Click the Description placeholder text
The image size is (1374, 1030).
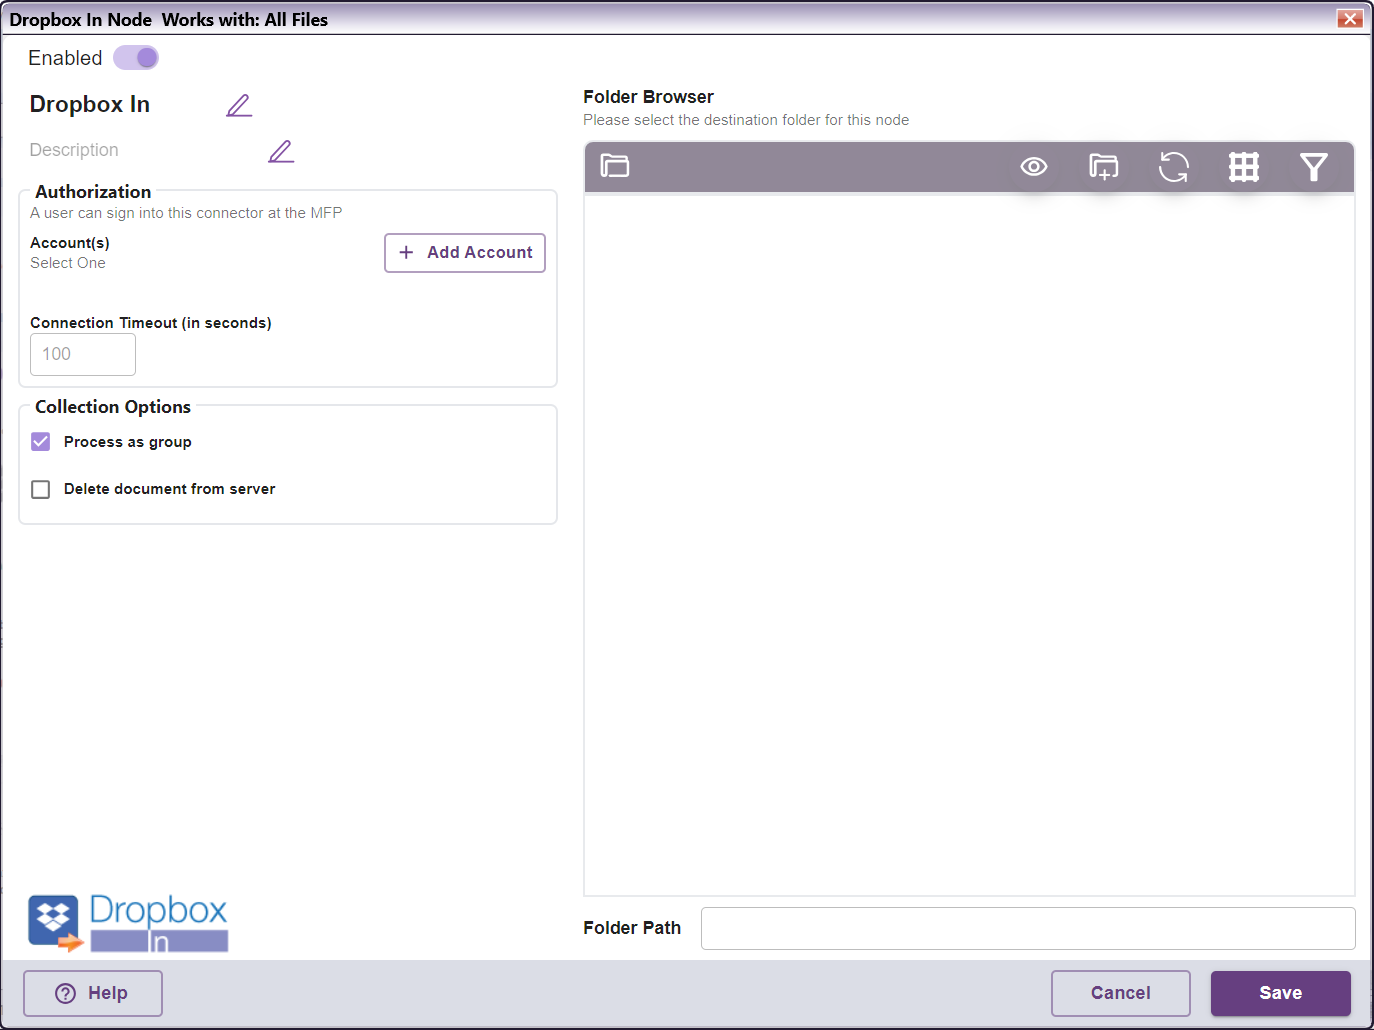74,150
